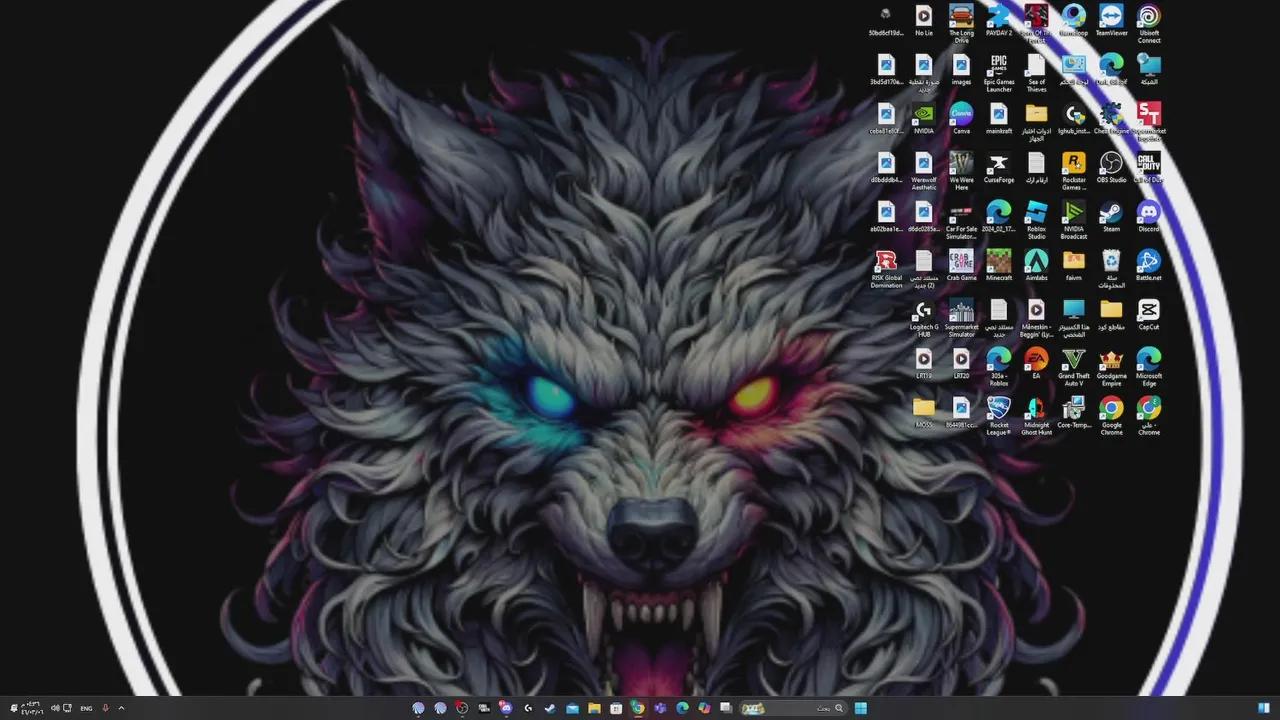Open Sea of Thieves shortcut

pyautogui.click(x=1036, y=73)
